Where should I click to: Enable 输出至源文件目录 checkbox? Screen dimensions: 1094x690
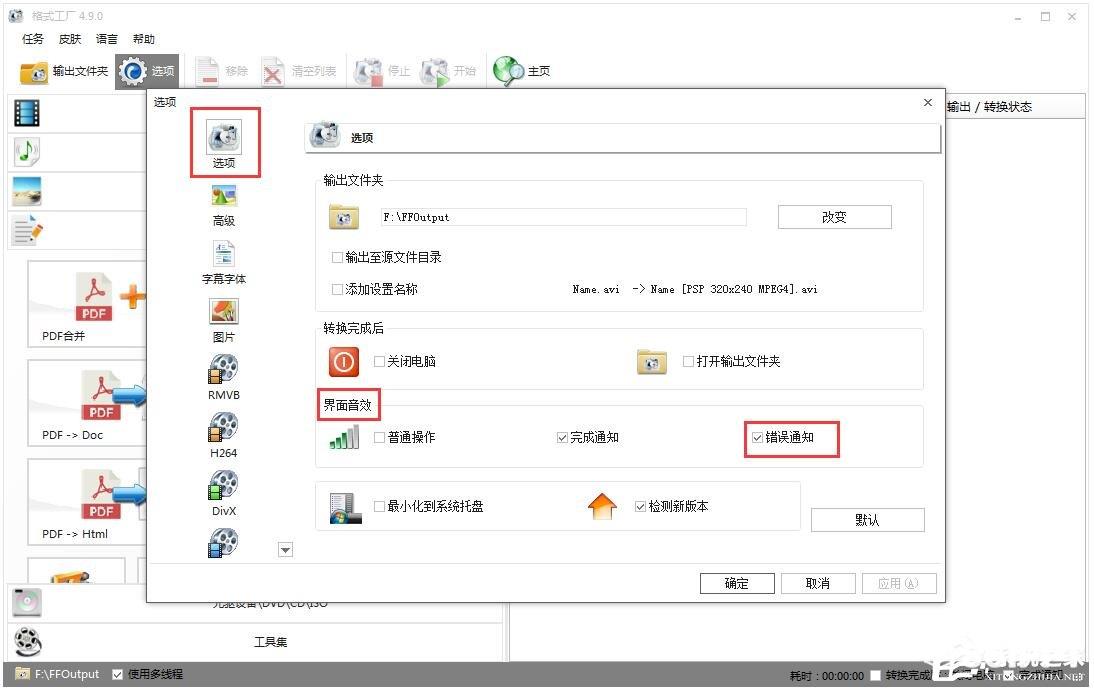(x=337, y=257)
